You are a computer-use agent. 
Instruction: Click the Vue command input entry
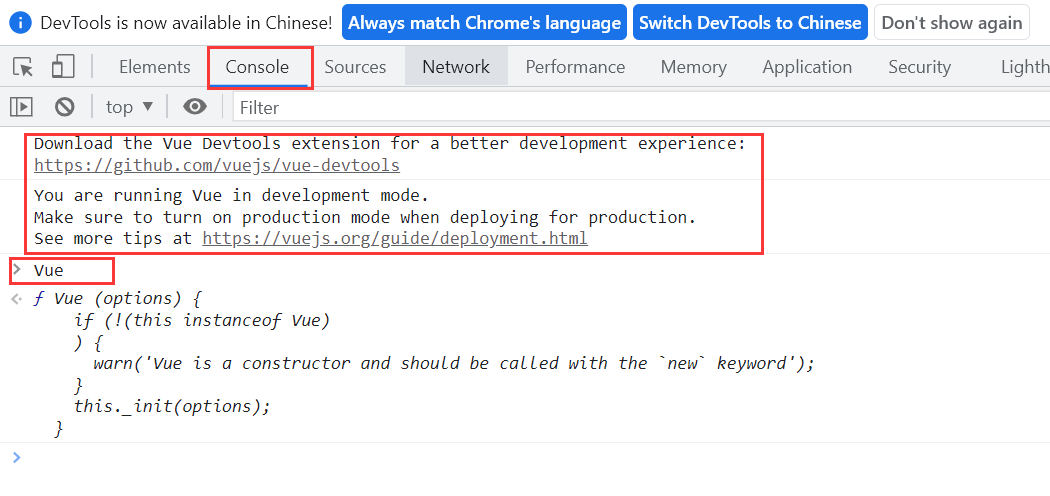point(49,271)
